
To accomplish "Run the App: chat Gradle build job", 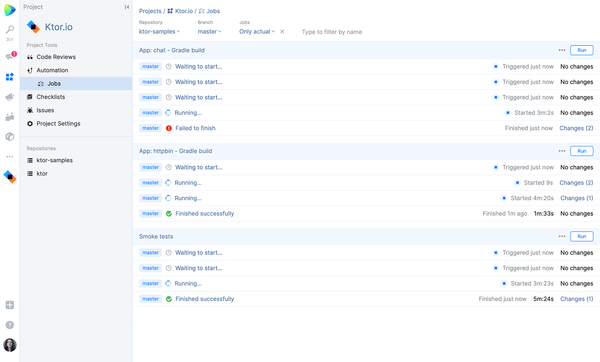I will pos(582,50).
